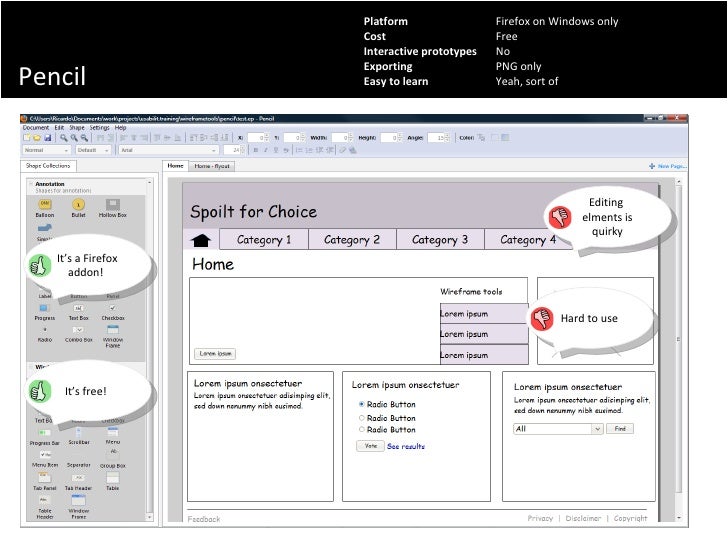Click the Width stepper field
This screenshot has width=728, height=546.
(343, 137)
